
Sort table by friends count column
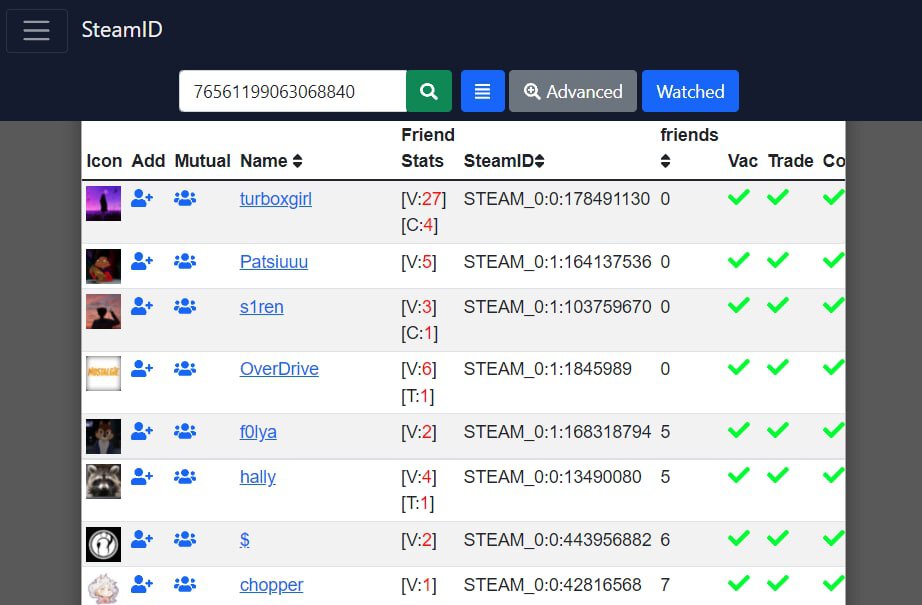[x=666, y=161]
